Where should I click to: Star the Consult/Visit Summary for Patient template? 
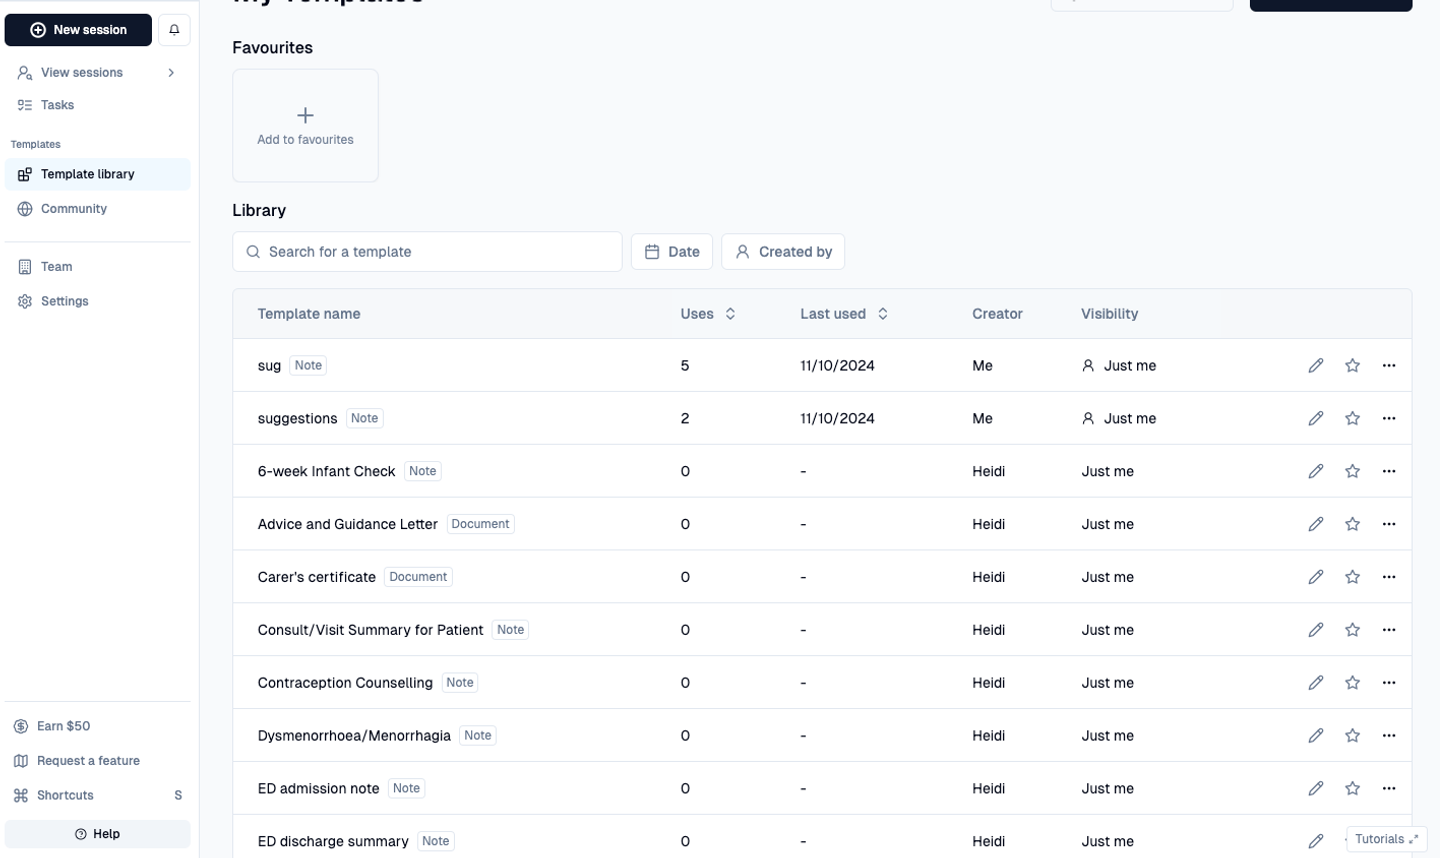1352,631
